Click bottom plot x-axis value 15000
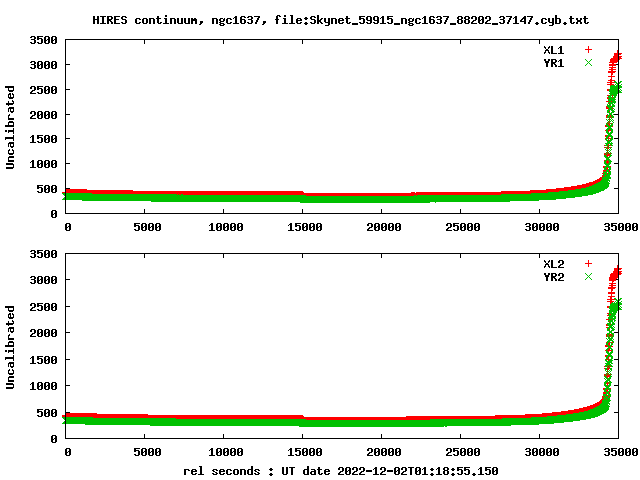 click(305, 452)
